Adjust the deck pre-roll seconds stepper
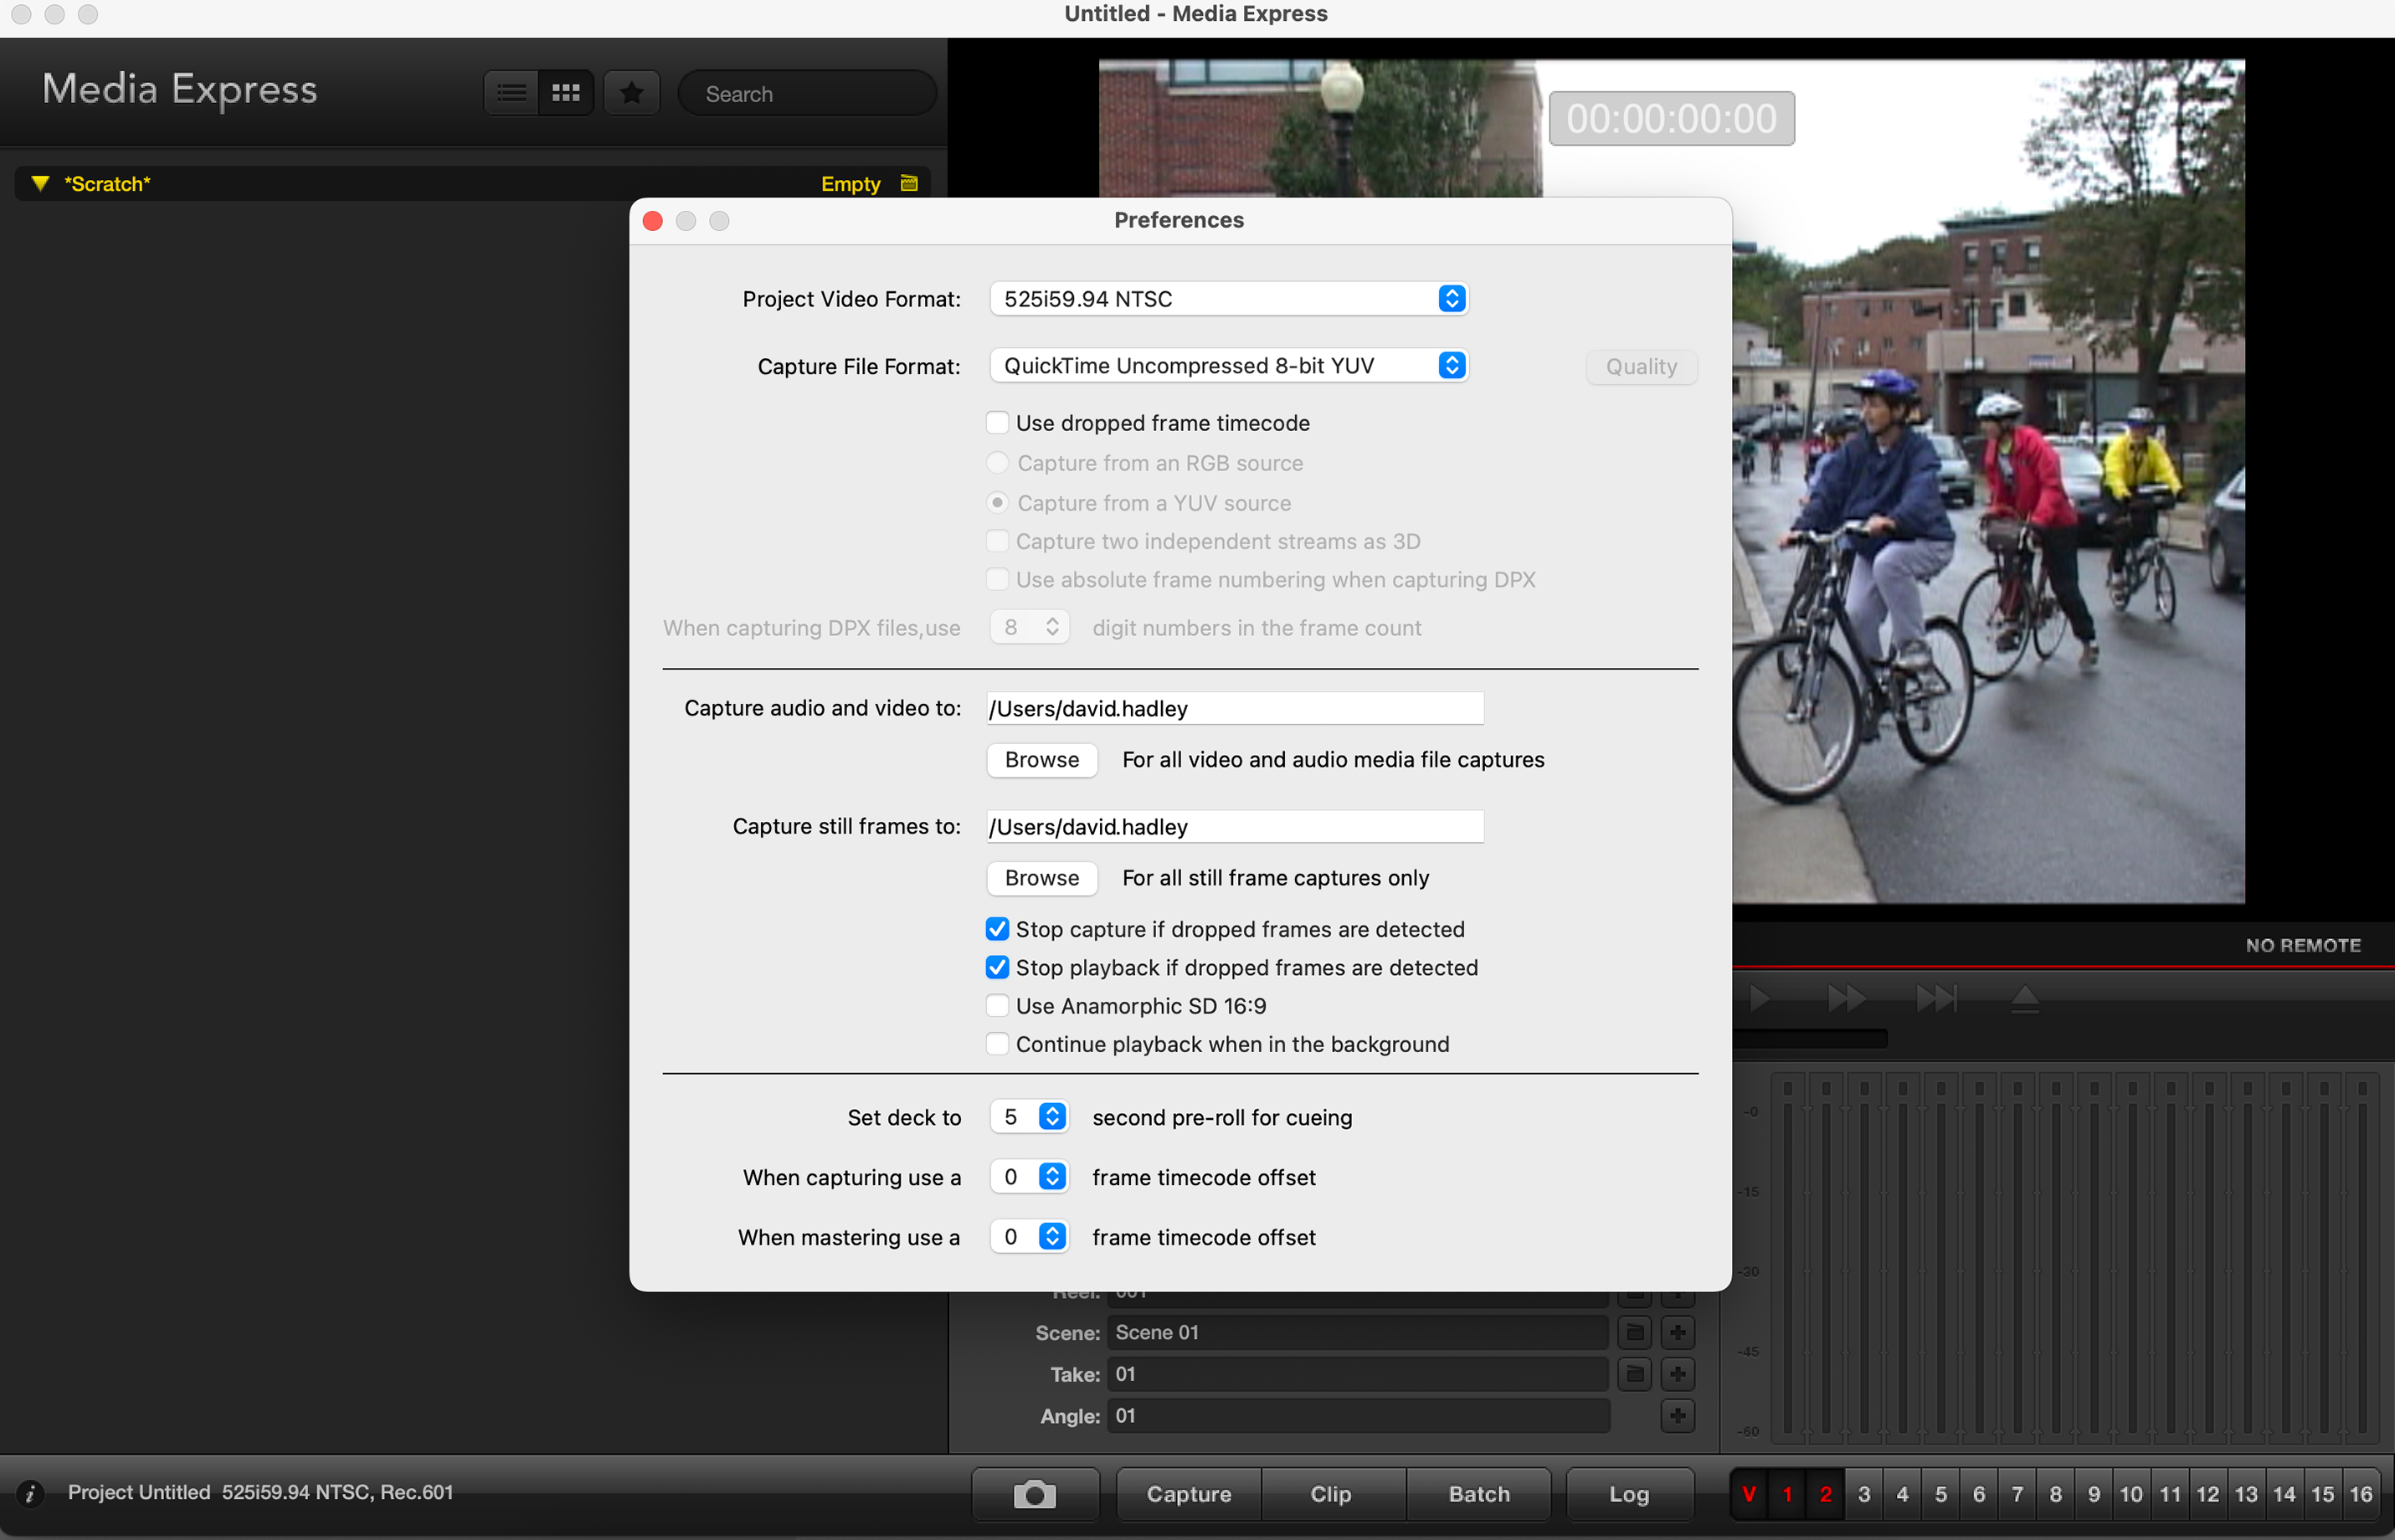 (1052, 1117)
